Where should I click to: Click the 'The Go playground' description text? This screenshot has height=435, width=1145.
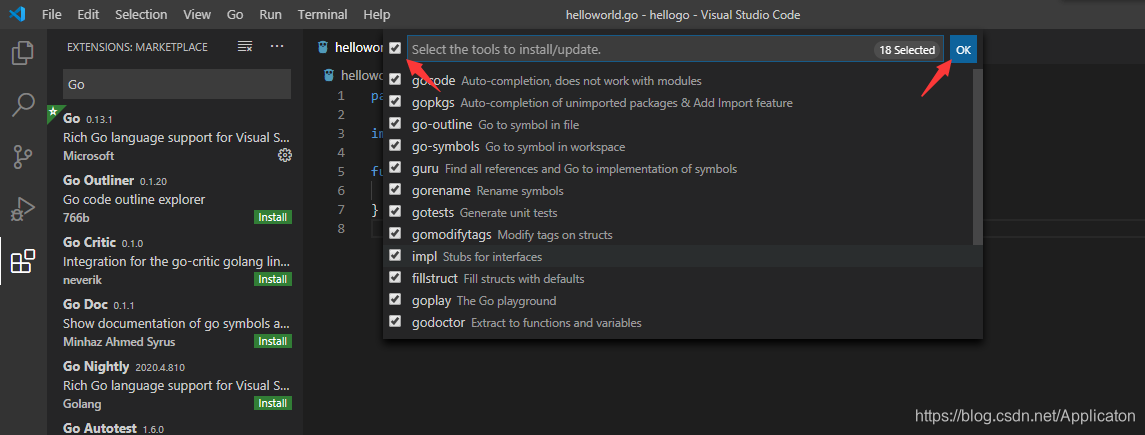[506, 301]
